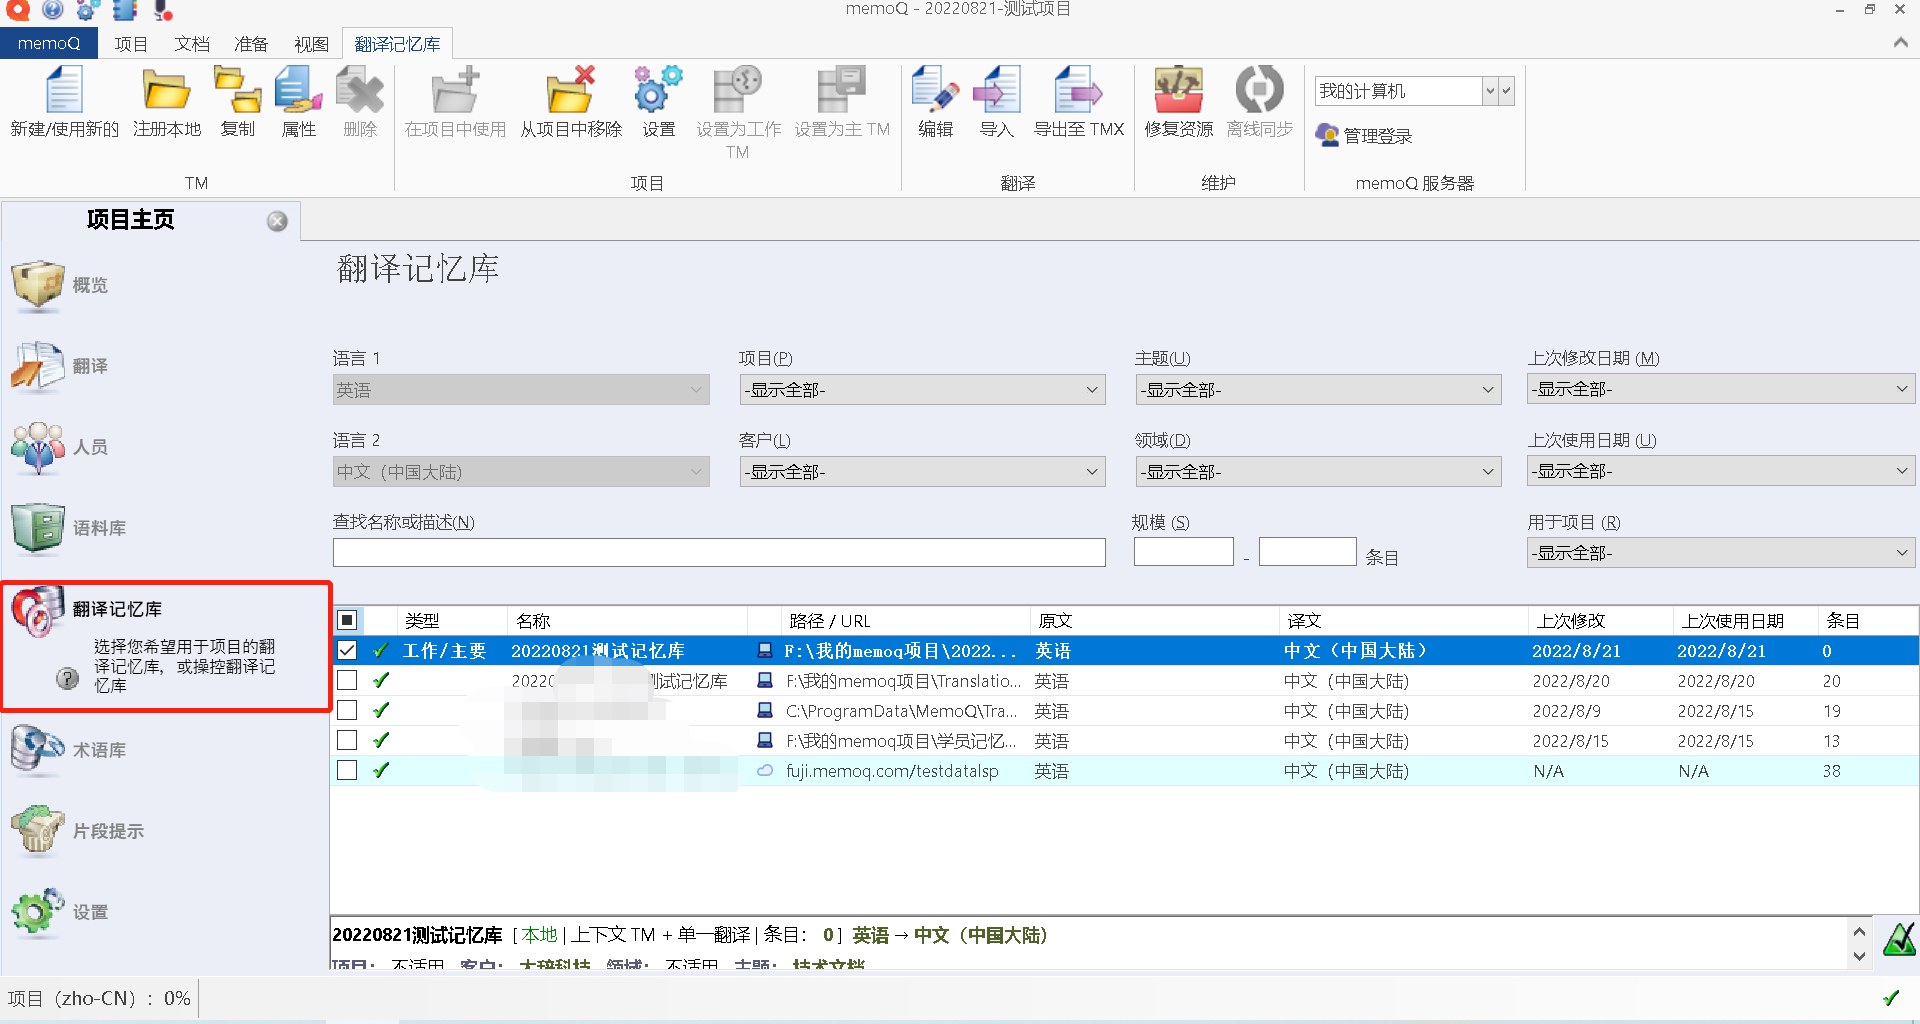1920x1024 pixels.
Task: Sort by the 条目 column header
Action: [x=1867, y=620]
